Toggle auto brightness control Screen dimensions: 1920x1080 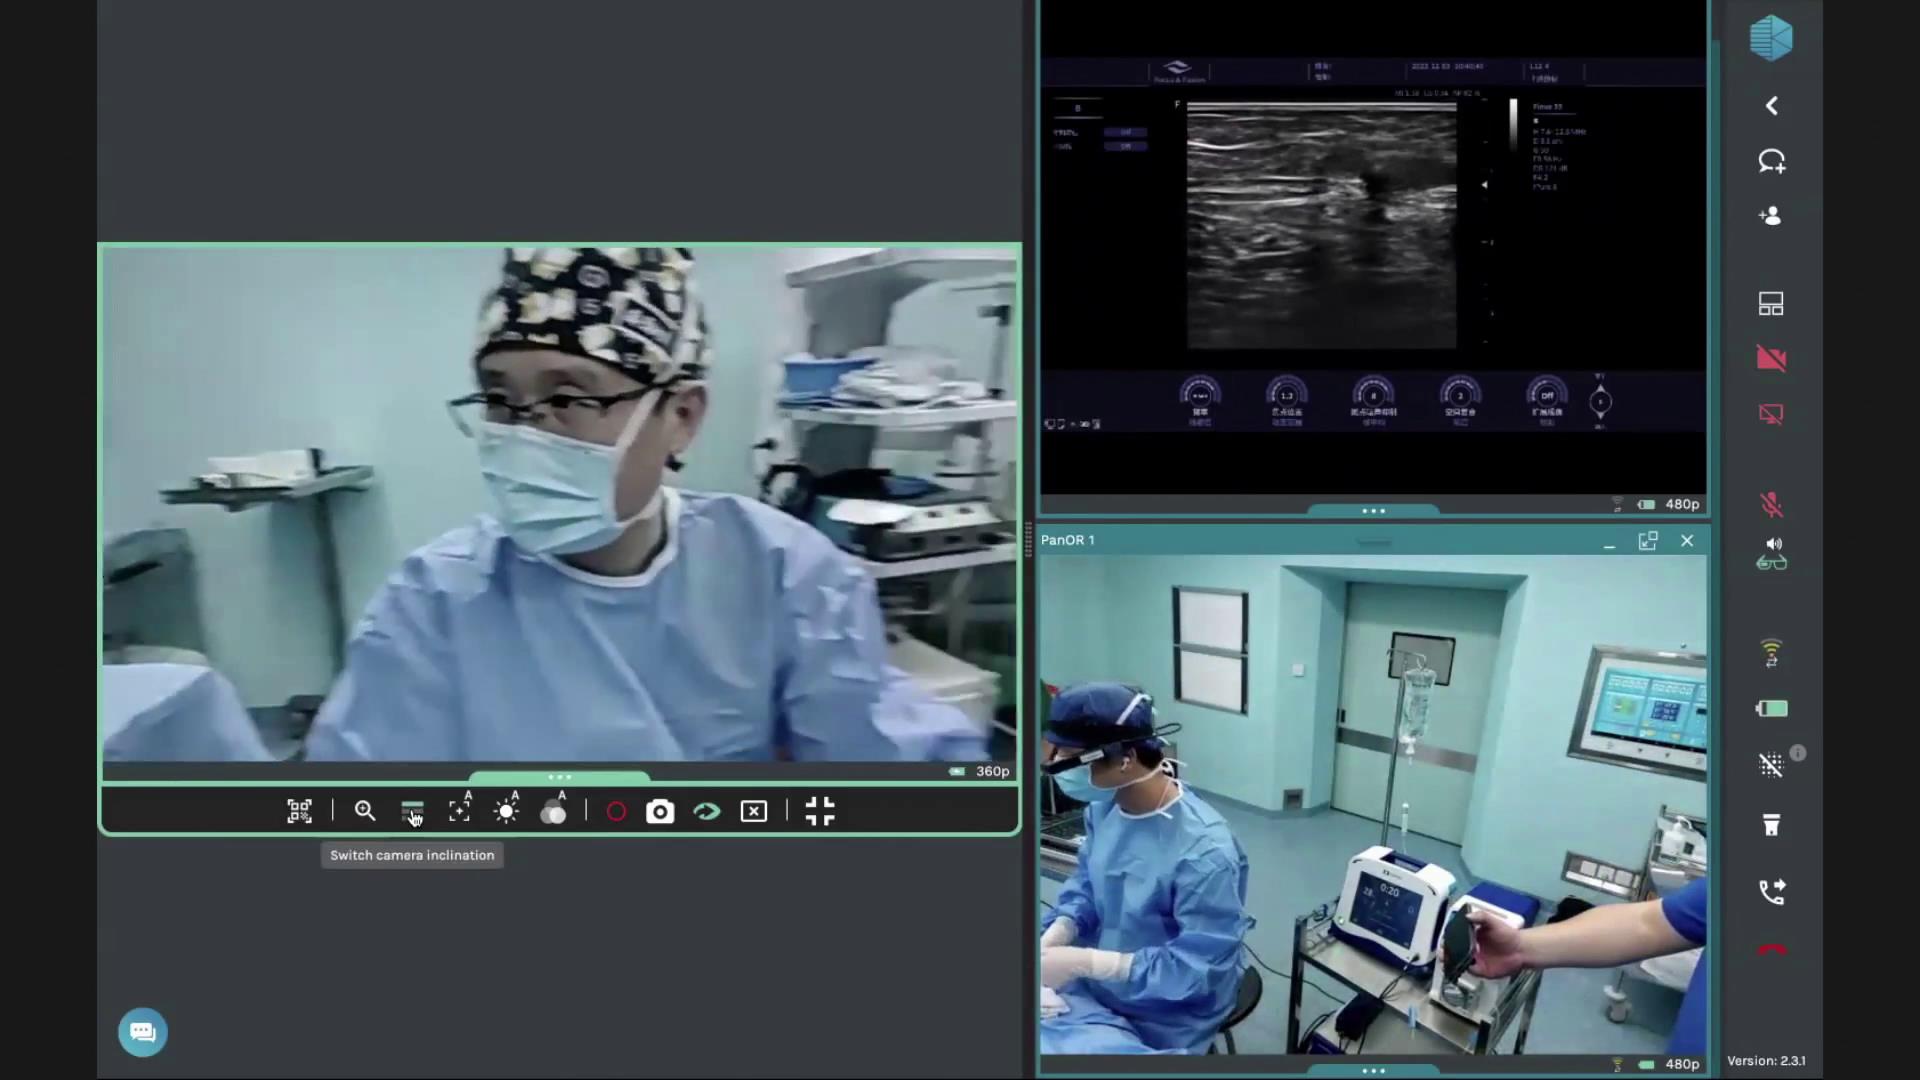pyautogui.click(x=507, y=811)
